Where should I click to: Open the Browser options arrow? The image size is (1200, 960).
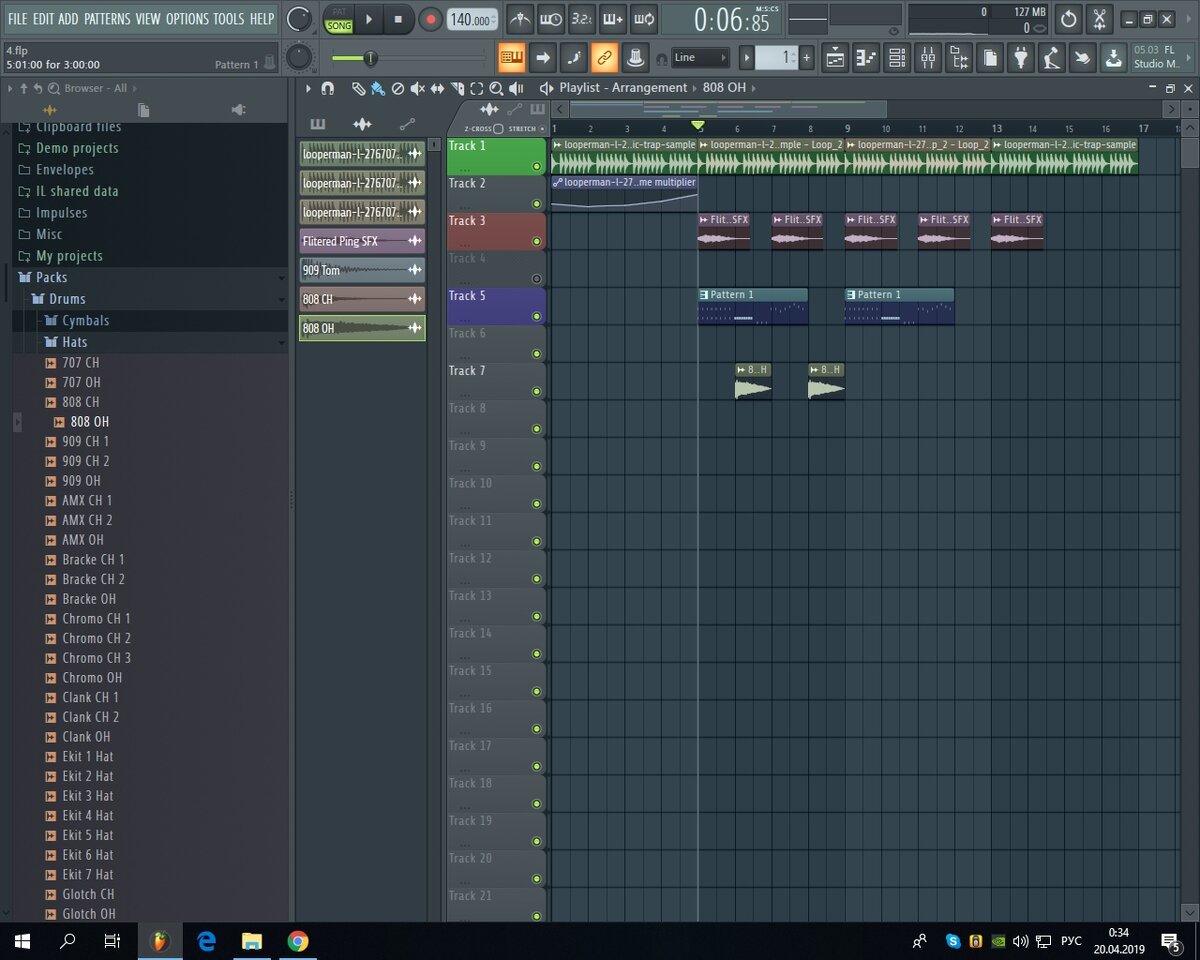pyautogui.click(x=9, y=88)
